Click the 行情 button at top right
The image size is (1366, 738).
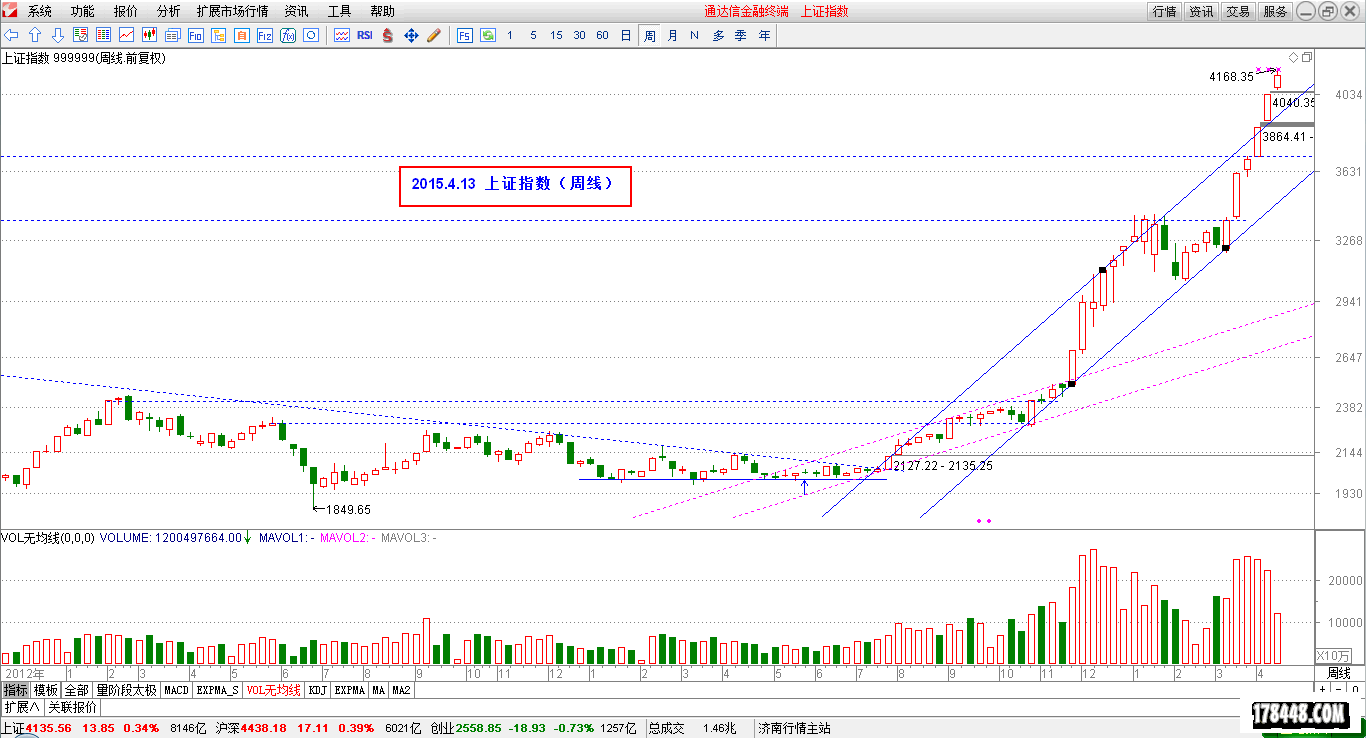[x=1164, y=11]
